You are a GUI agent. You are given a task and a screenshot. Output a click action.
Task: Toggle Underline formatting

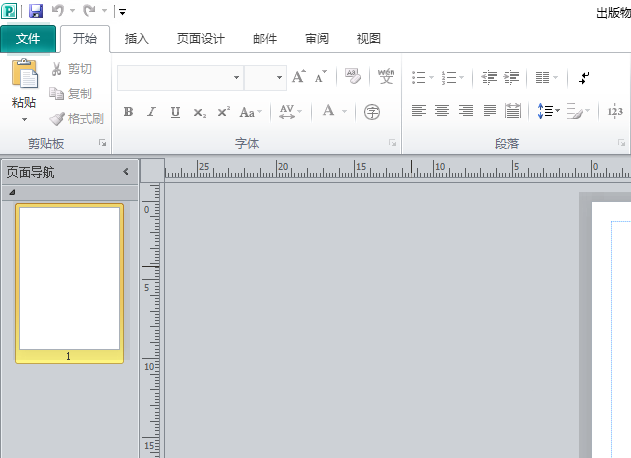click(x=175, y=112)
